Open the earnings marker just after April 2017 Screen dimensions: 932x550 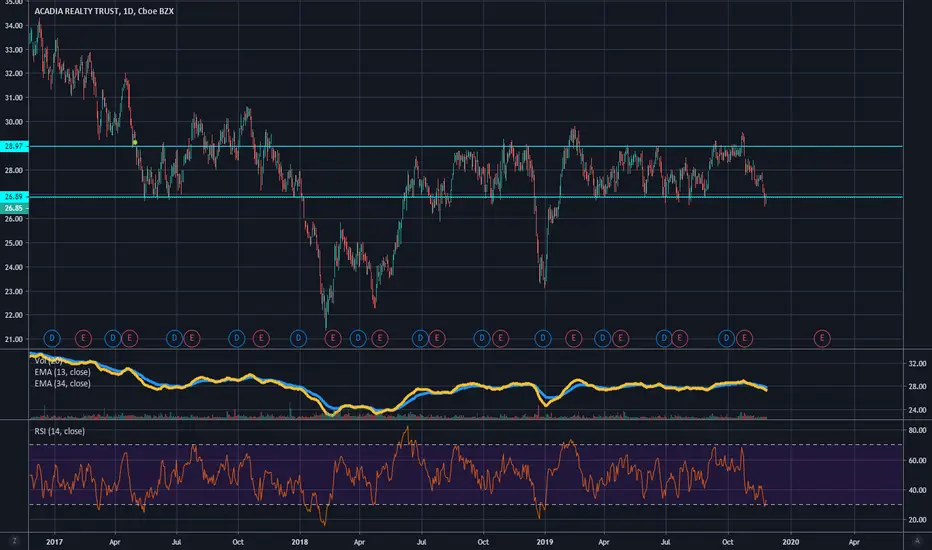(x=130, y=338)
